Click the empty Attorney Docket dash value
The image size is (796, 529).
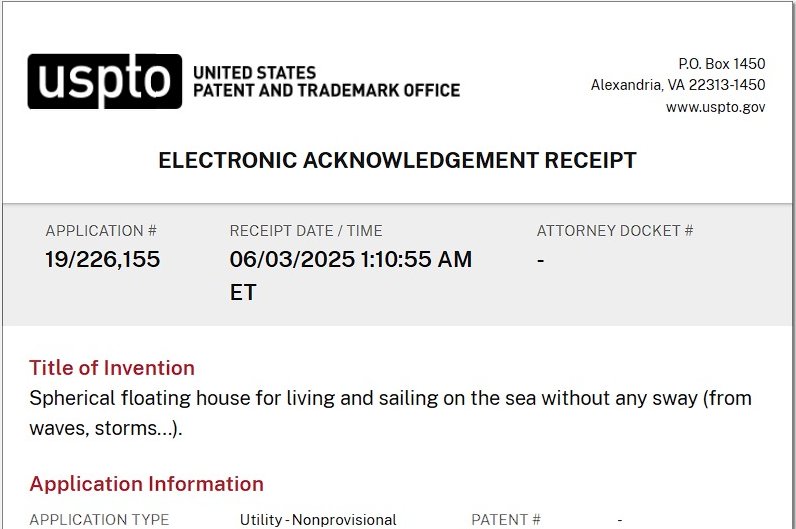pyautogui.click(x=541, y=260)
